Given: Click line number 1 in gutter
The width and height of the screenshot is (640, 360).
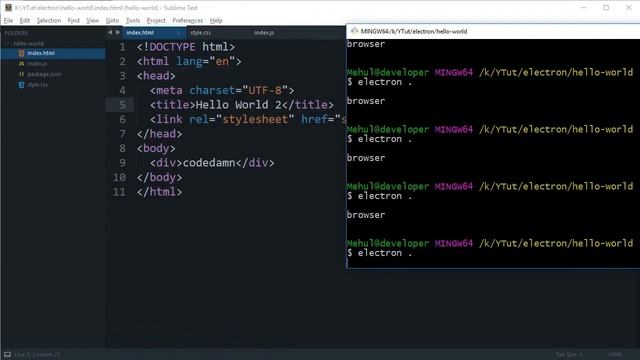Looking at the screenshot, I should click(x=122, y=47).
